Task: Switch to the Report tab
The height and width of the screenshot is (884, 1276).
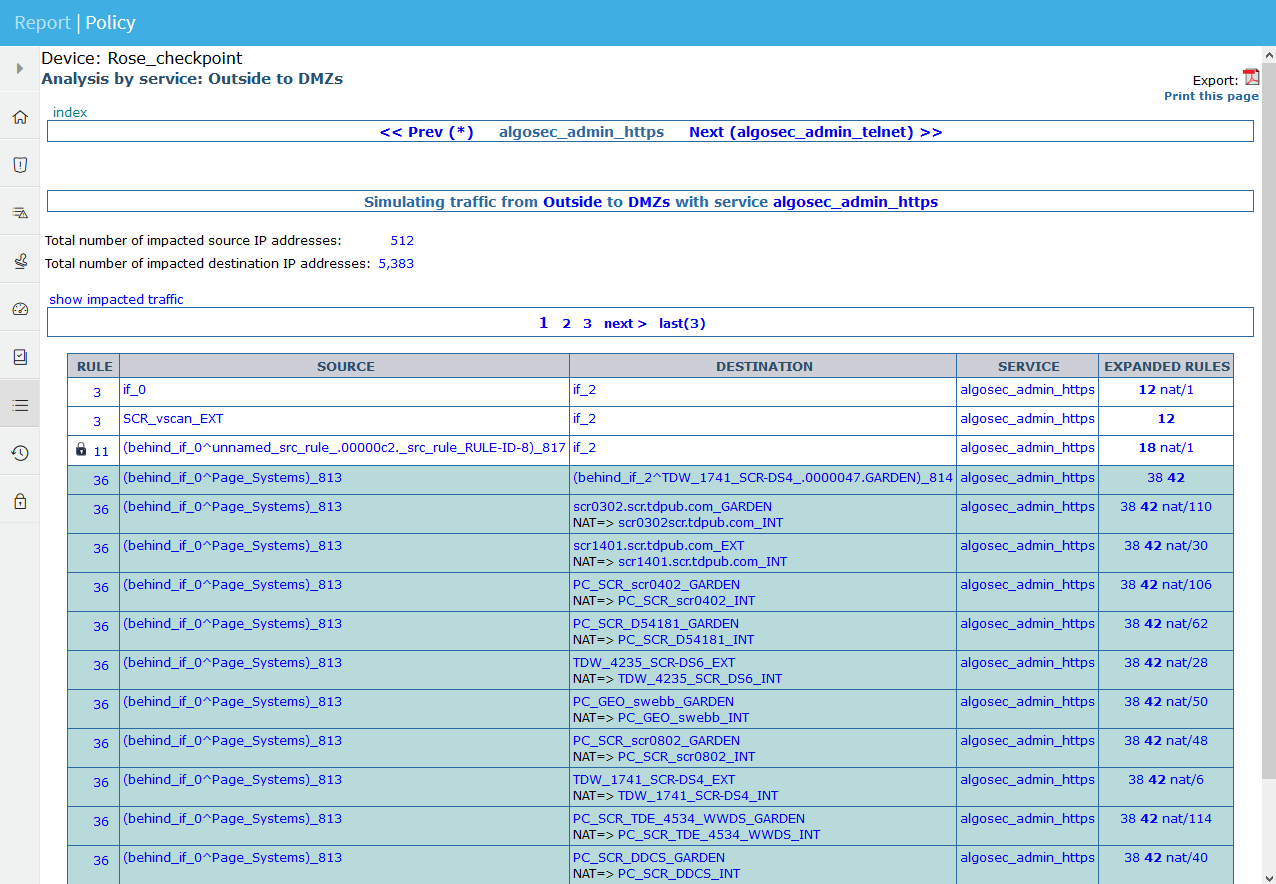Action: pos(42,22)
